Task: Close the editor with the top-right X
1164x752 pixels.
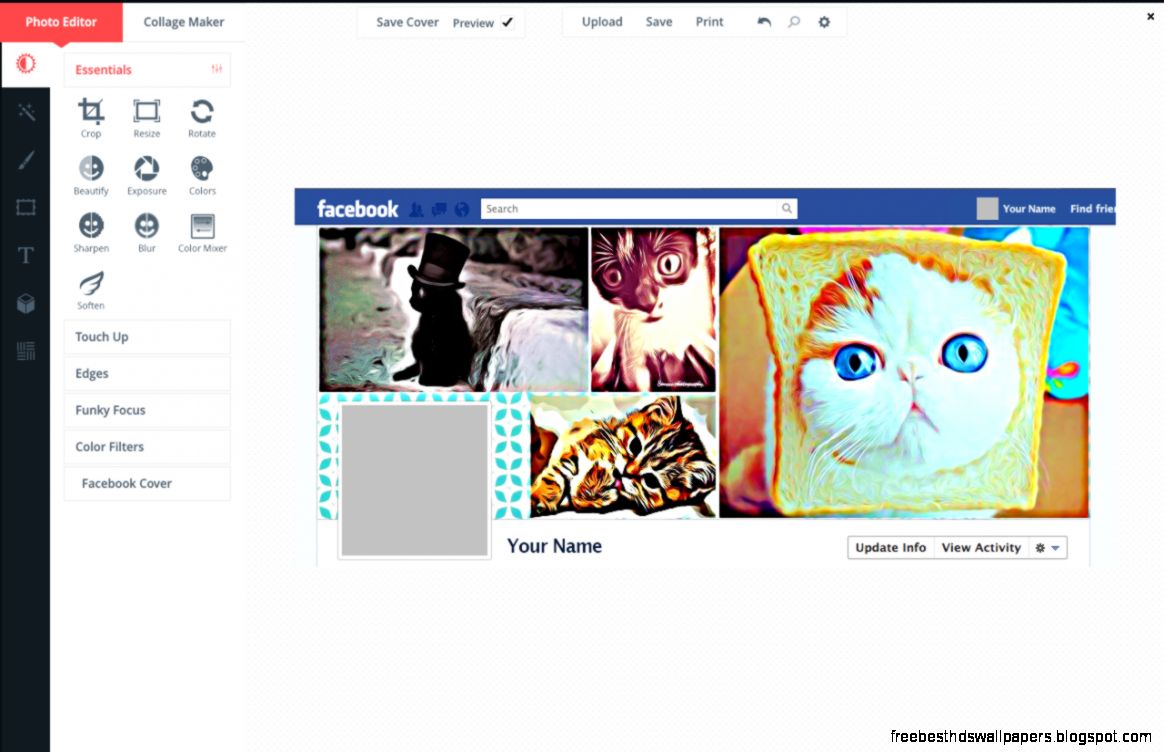Action: point(1150,16)
